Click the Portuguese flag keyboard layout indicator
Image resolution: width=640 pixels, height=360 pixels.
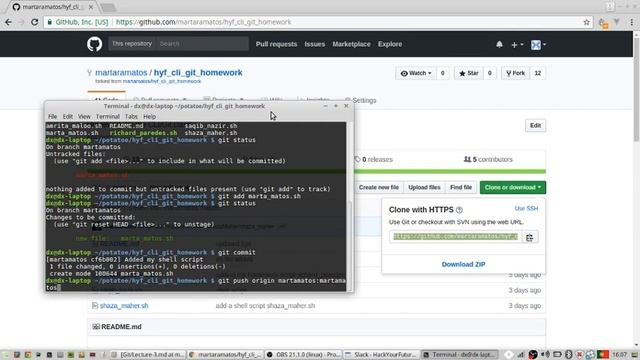(603, 354)
